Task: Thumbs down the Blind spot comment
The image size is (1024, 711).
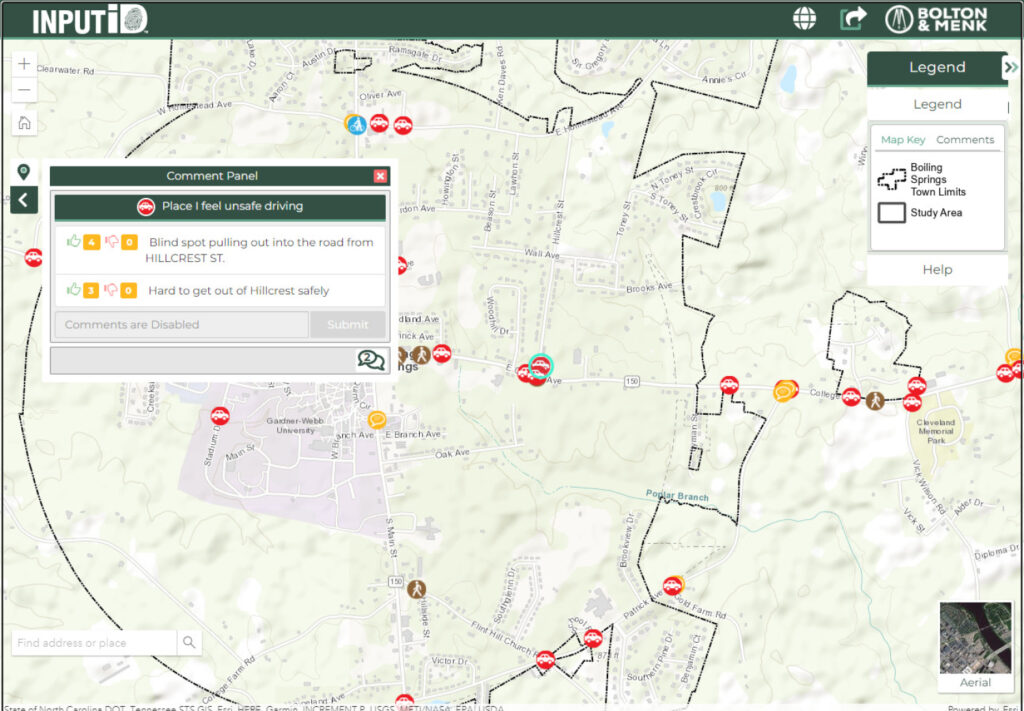Action: [112, 242]
